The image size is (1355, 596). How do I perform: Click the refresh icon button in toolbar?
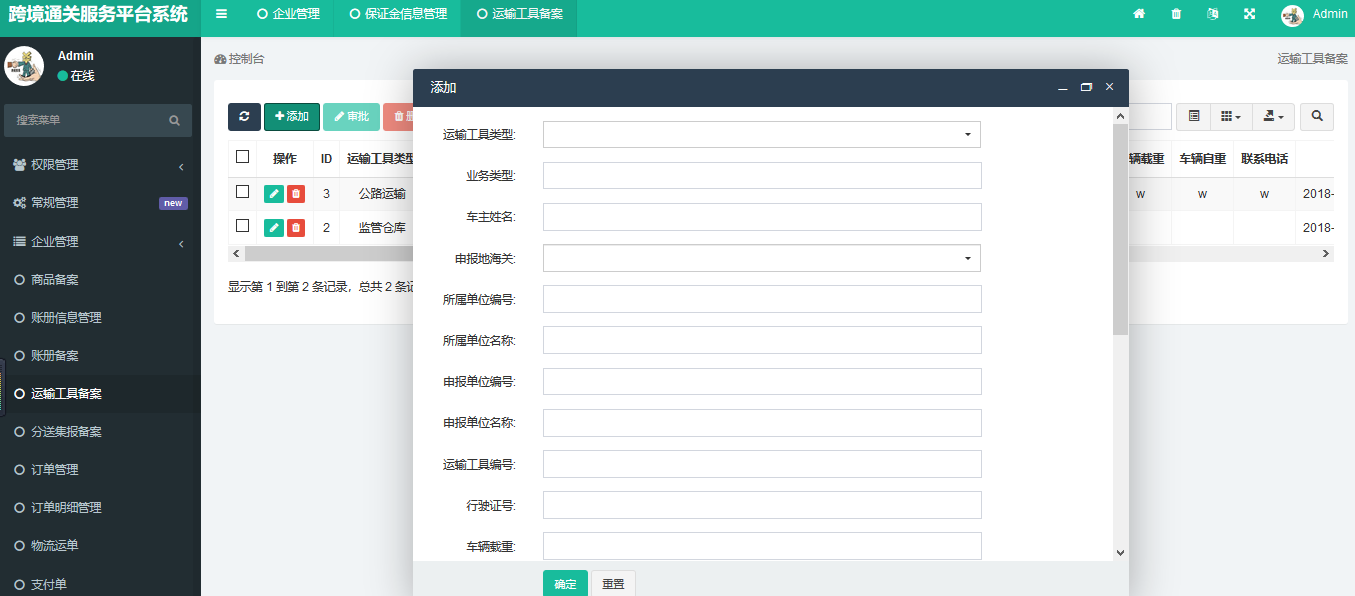click(244, 117)
